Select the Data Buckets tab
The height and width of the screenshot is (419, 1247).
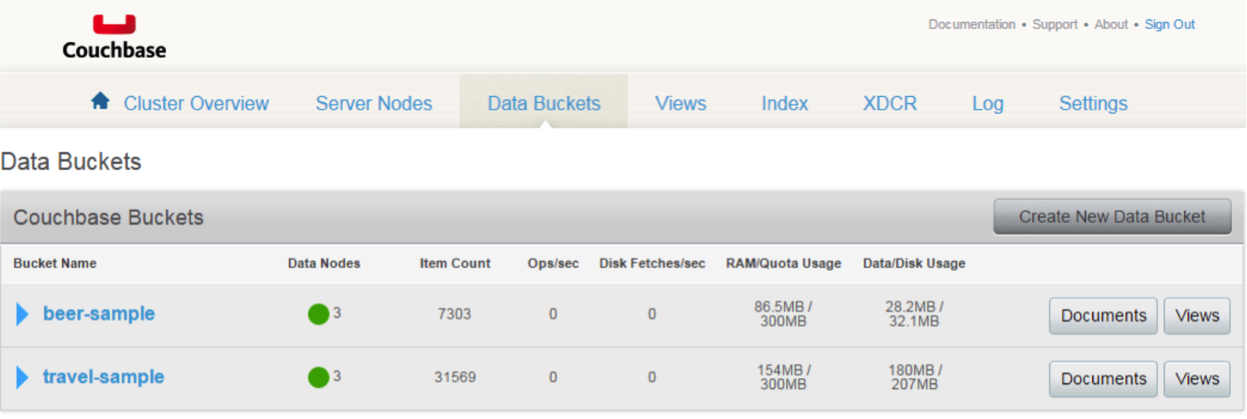[544, 103]
